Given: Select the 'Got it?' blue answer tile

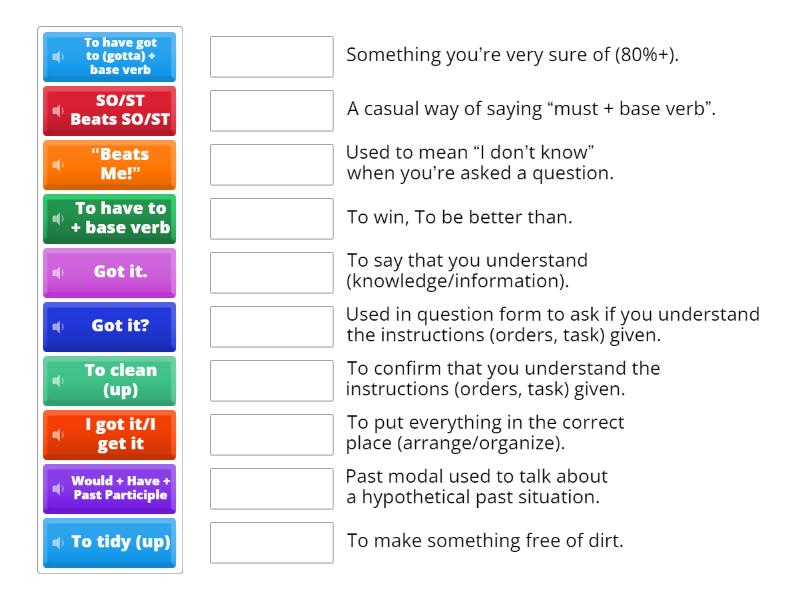Looking at the screenshot, I should (110, 327).
